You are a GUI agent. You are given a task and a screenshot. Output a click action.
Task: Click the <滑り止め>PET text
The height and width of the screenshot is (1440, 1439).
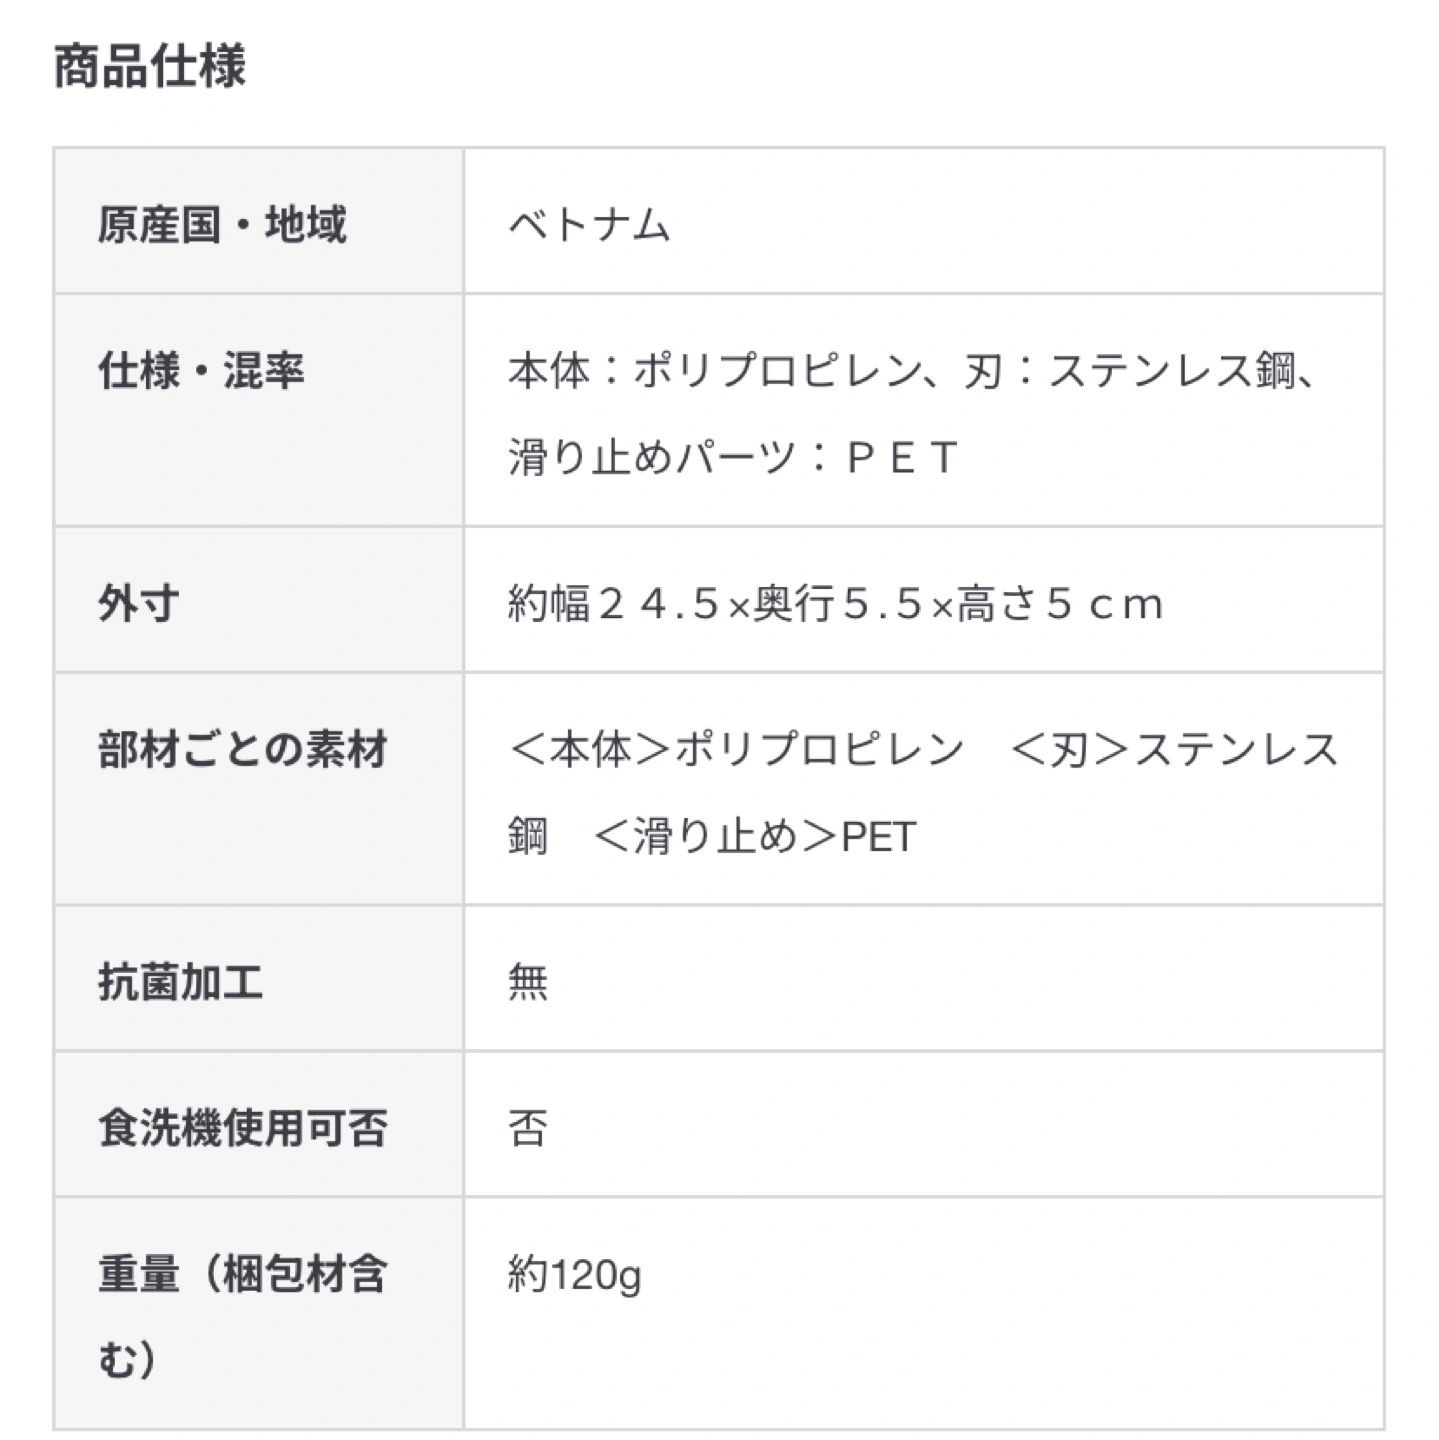click(x=755, y=837)
